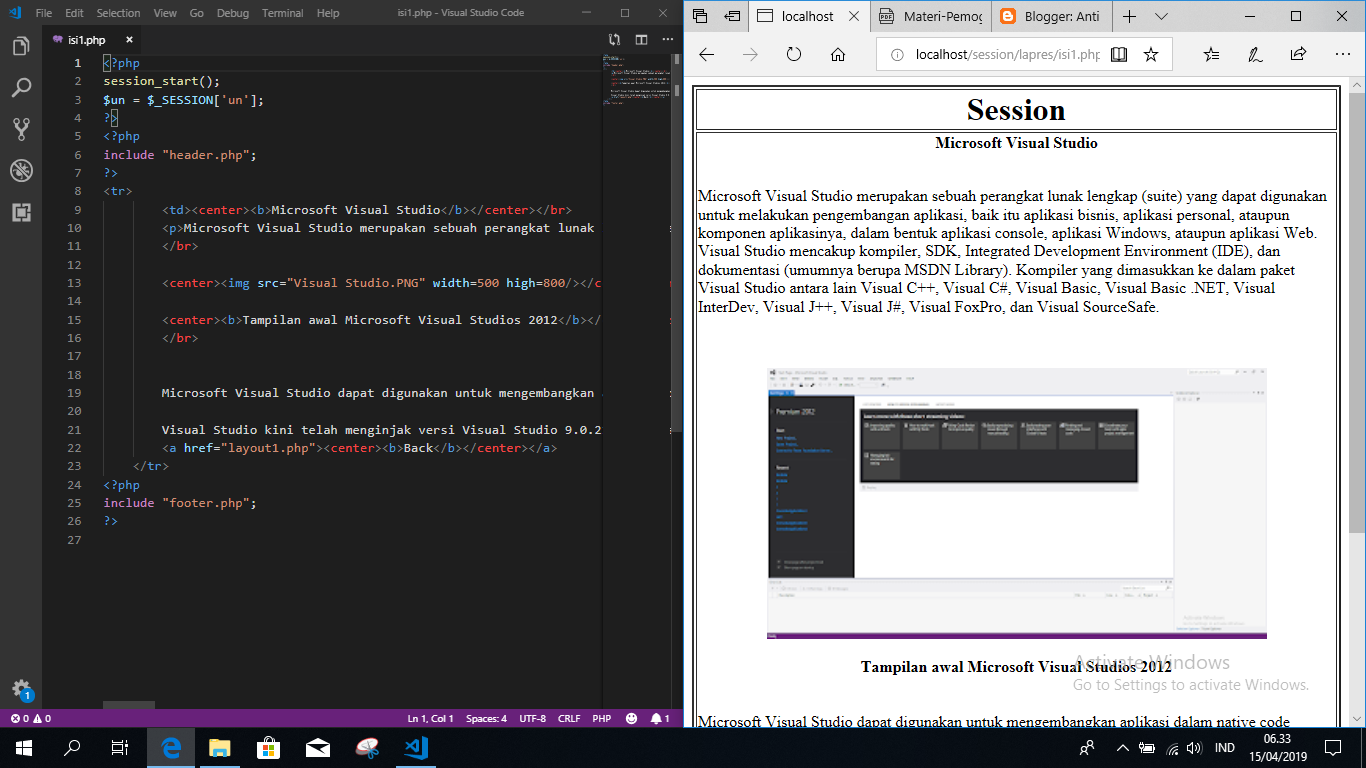Open the Debug menu

tap(233, 13)
